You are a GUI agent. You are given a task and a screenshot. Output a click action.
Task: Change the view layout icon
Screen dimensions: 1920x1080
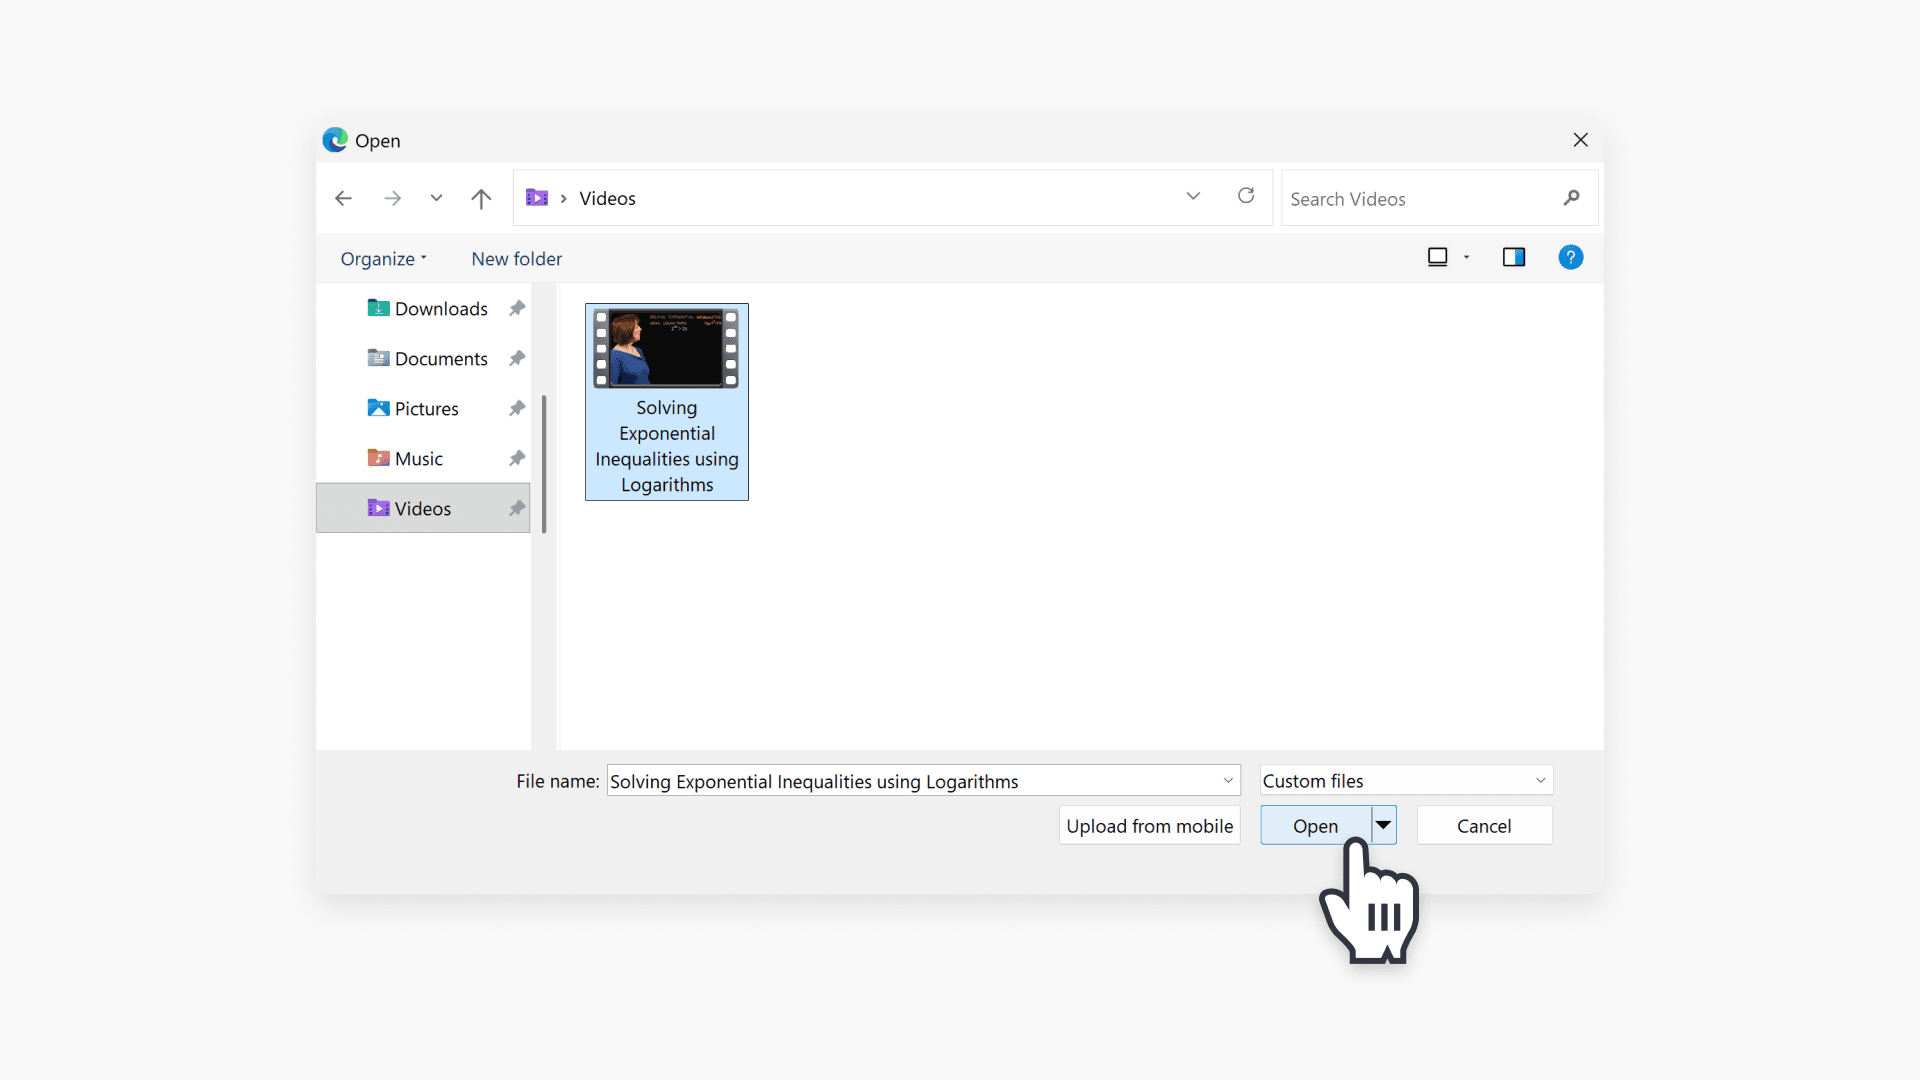coord(1437,257)
